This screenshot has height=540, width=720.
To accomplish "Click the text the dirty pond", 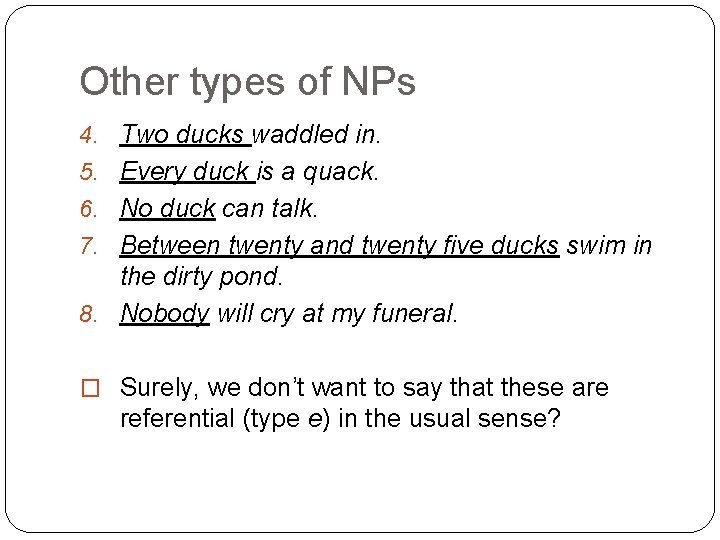I will [x=202, y=276].
